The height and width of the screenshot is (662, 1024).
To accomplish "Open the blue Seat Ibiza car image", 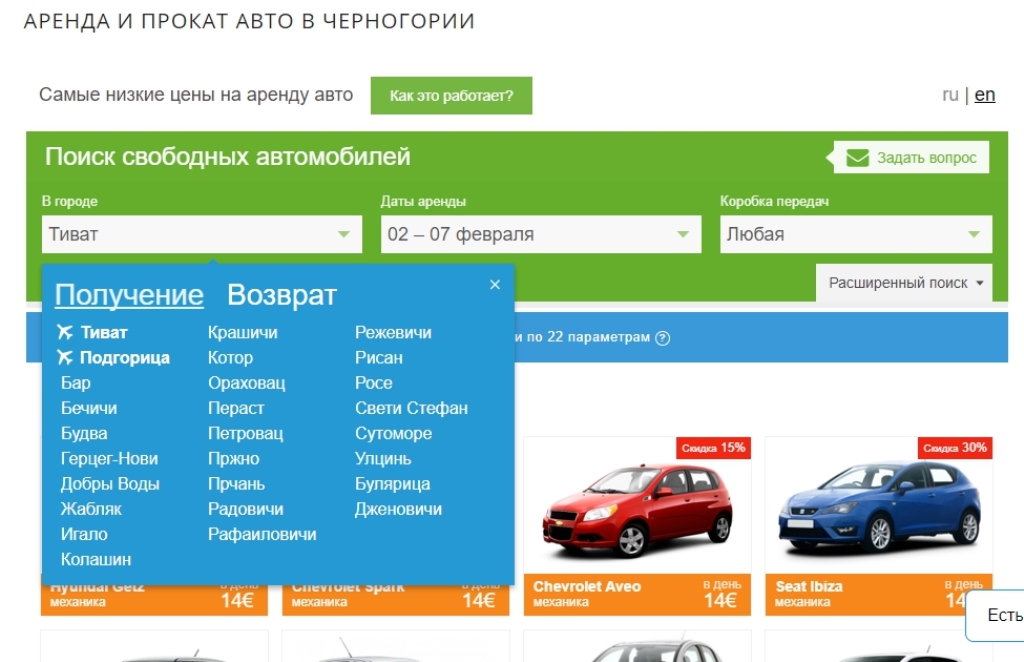I will point(878,510).
